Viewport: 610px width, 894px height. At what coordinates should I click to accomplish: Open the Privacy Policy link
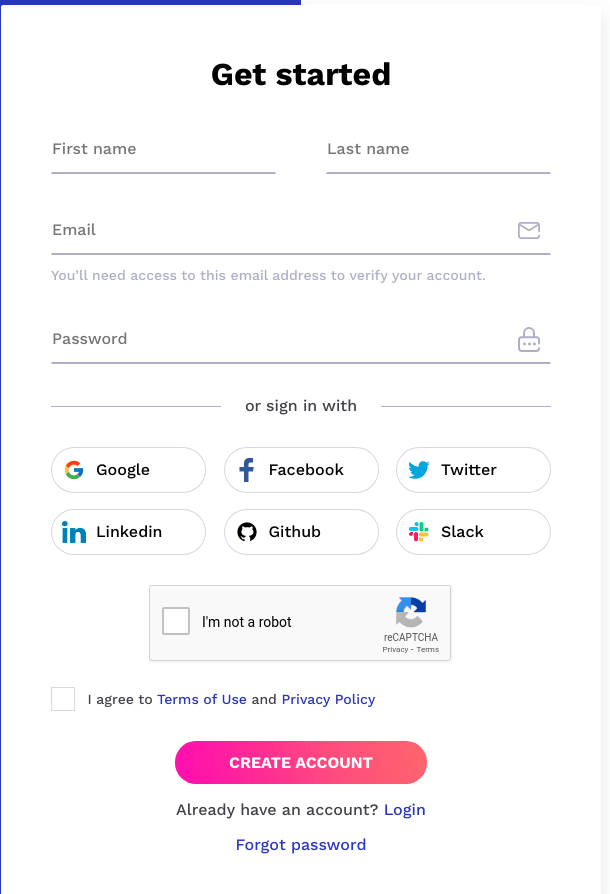click(328, 700)
